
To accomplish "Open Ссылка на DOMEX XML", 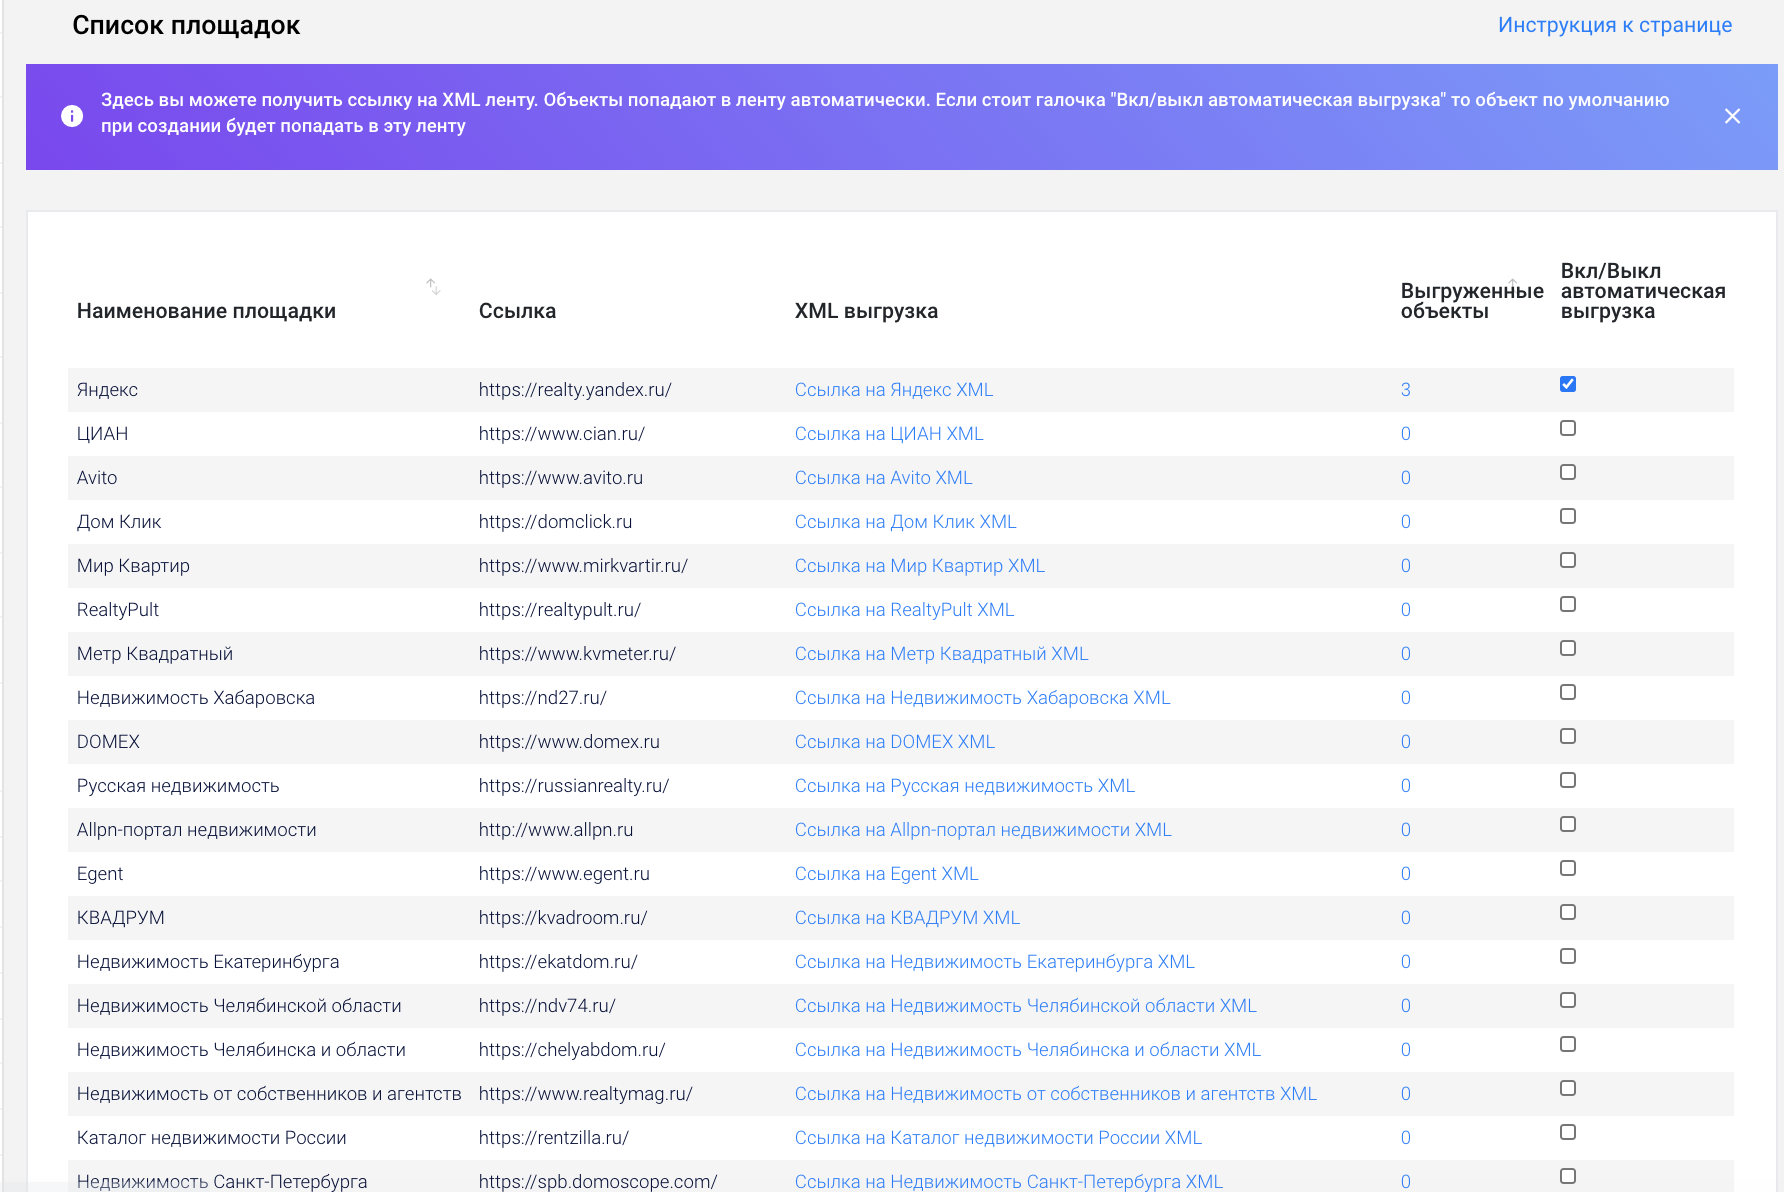I will coord(895,742).
